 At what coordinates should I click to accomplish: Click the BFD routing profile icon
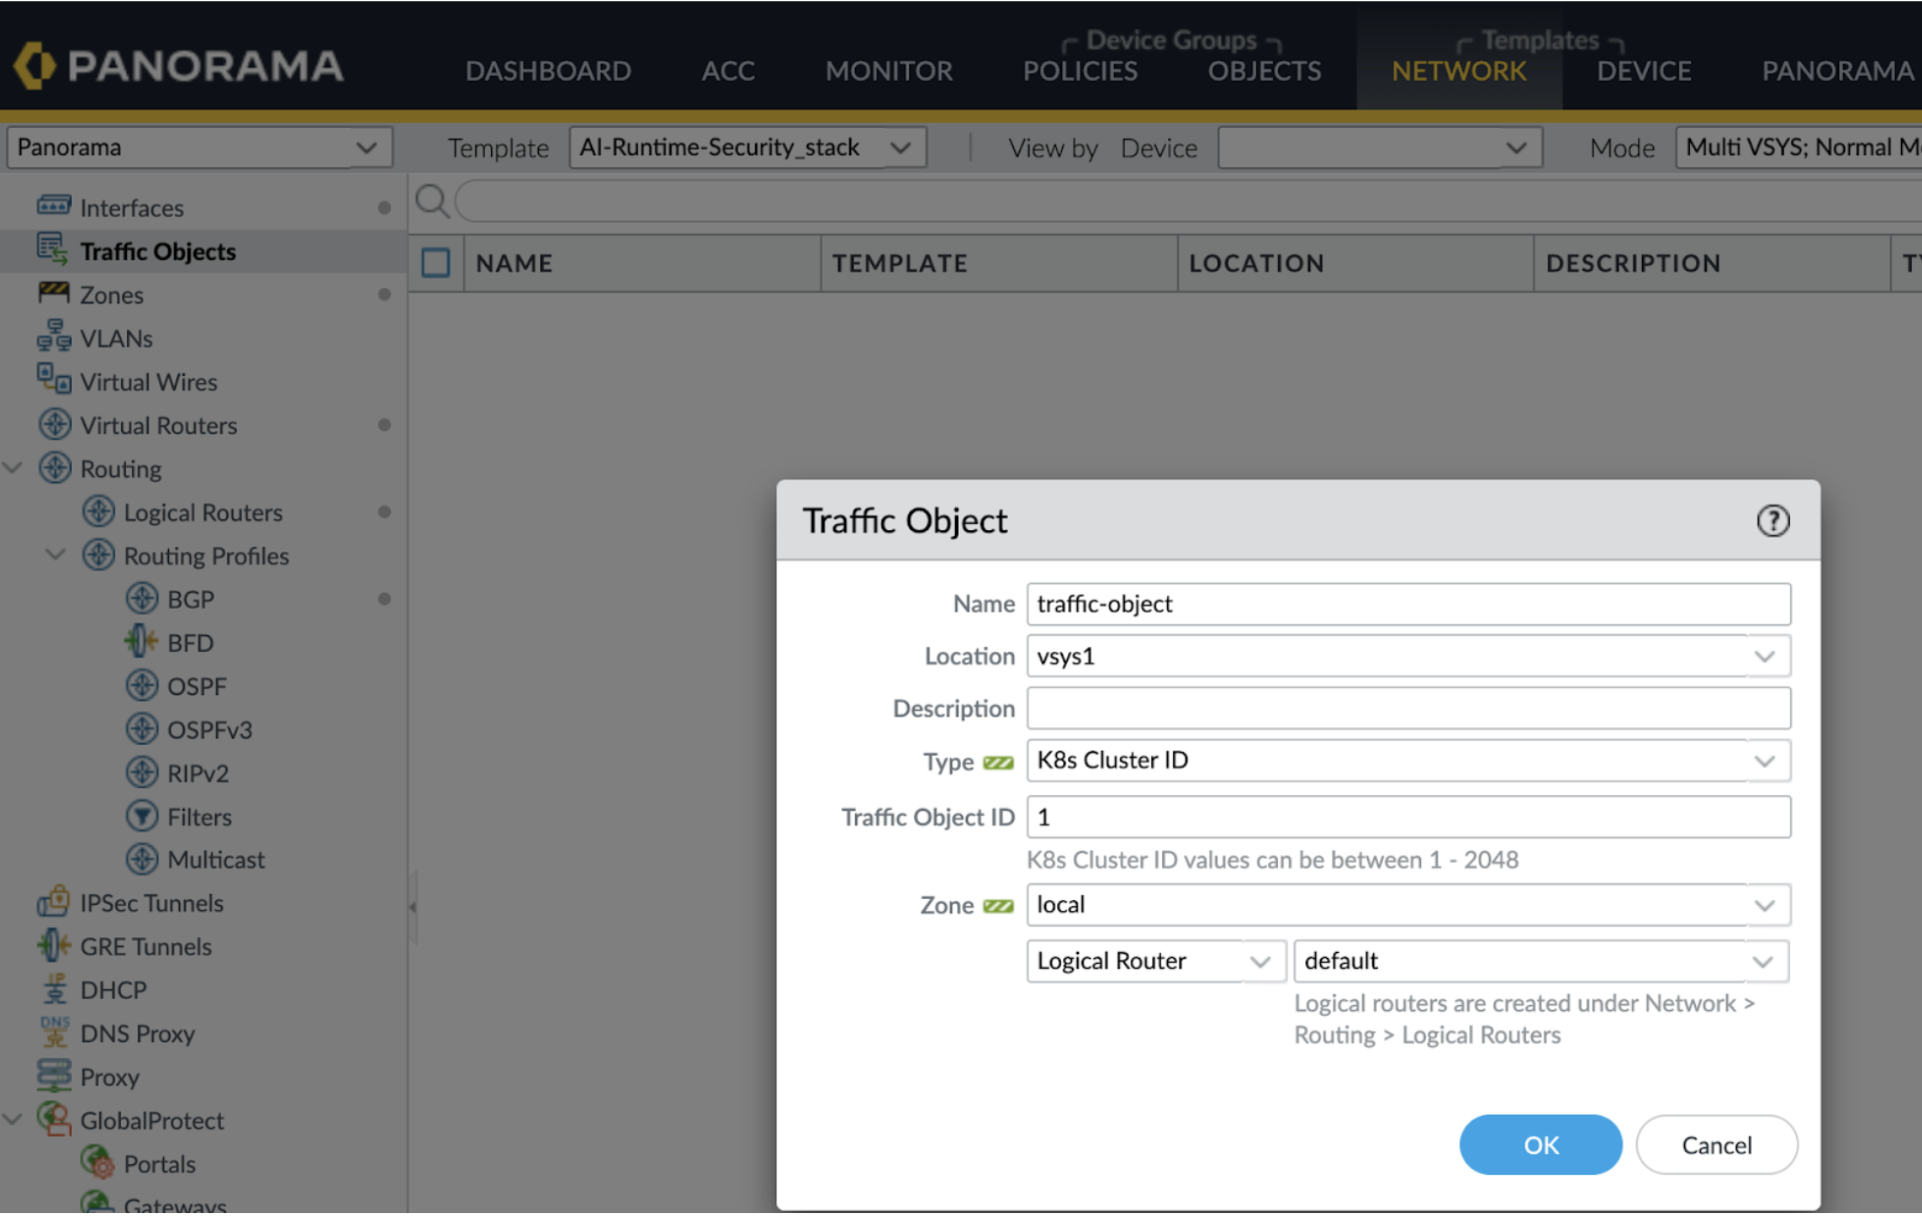(141, 642)
